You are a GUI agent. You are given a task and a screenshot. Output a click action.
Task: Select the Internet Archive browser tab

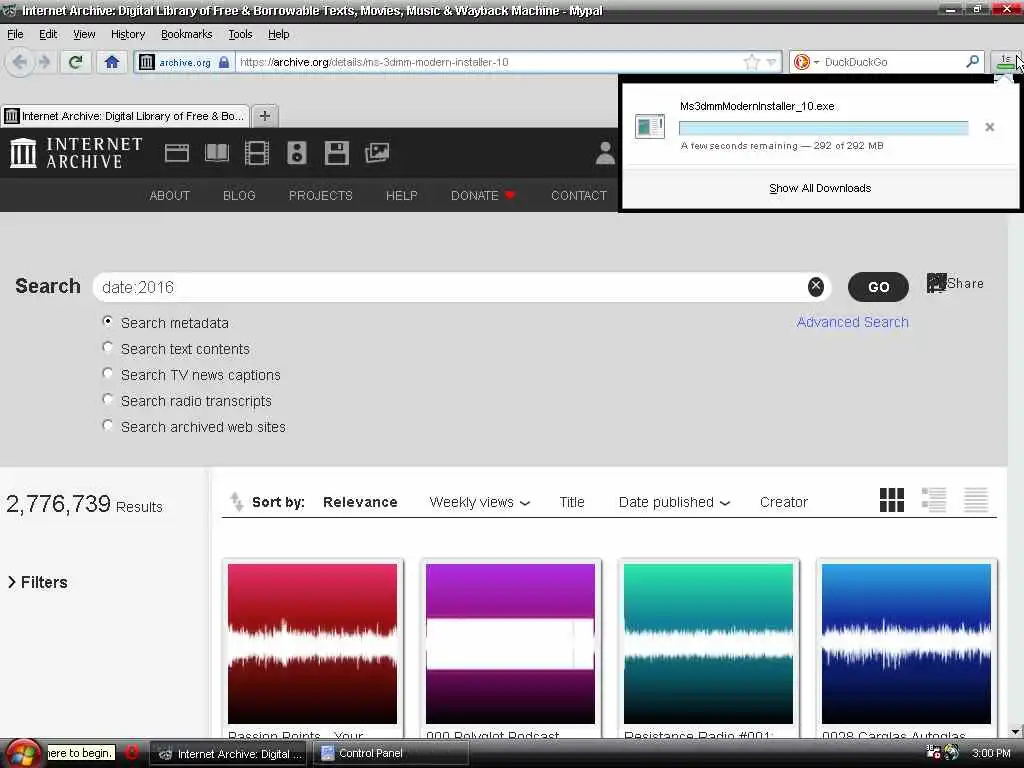125,116
